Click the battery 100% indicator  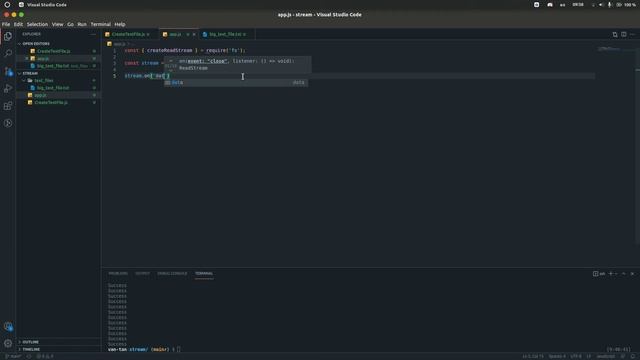[x=627, y=5]
